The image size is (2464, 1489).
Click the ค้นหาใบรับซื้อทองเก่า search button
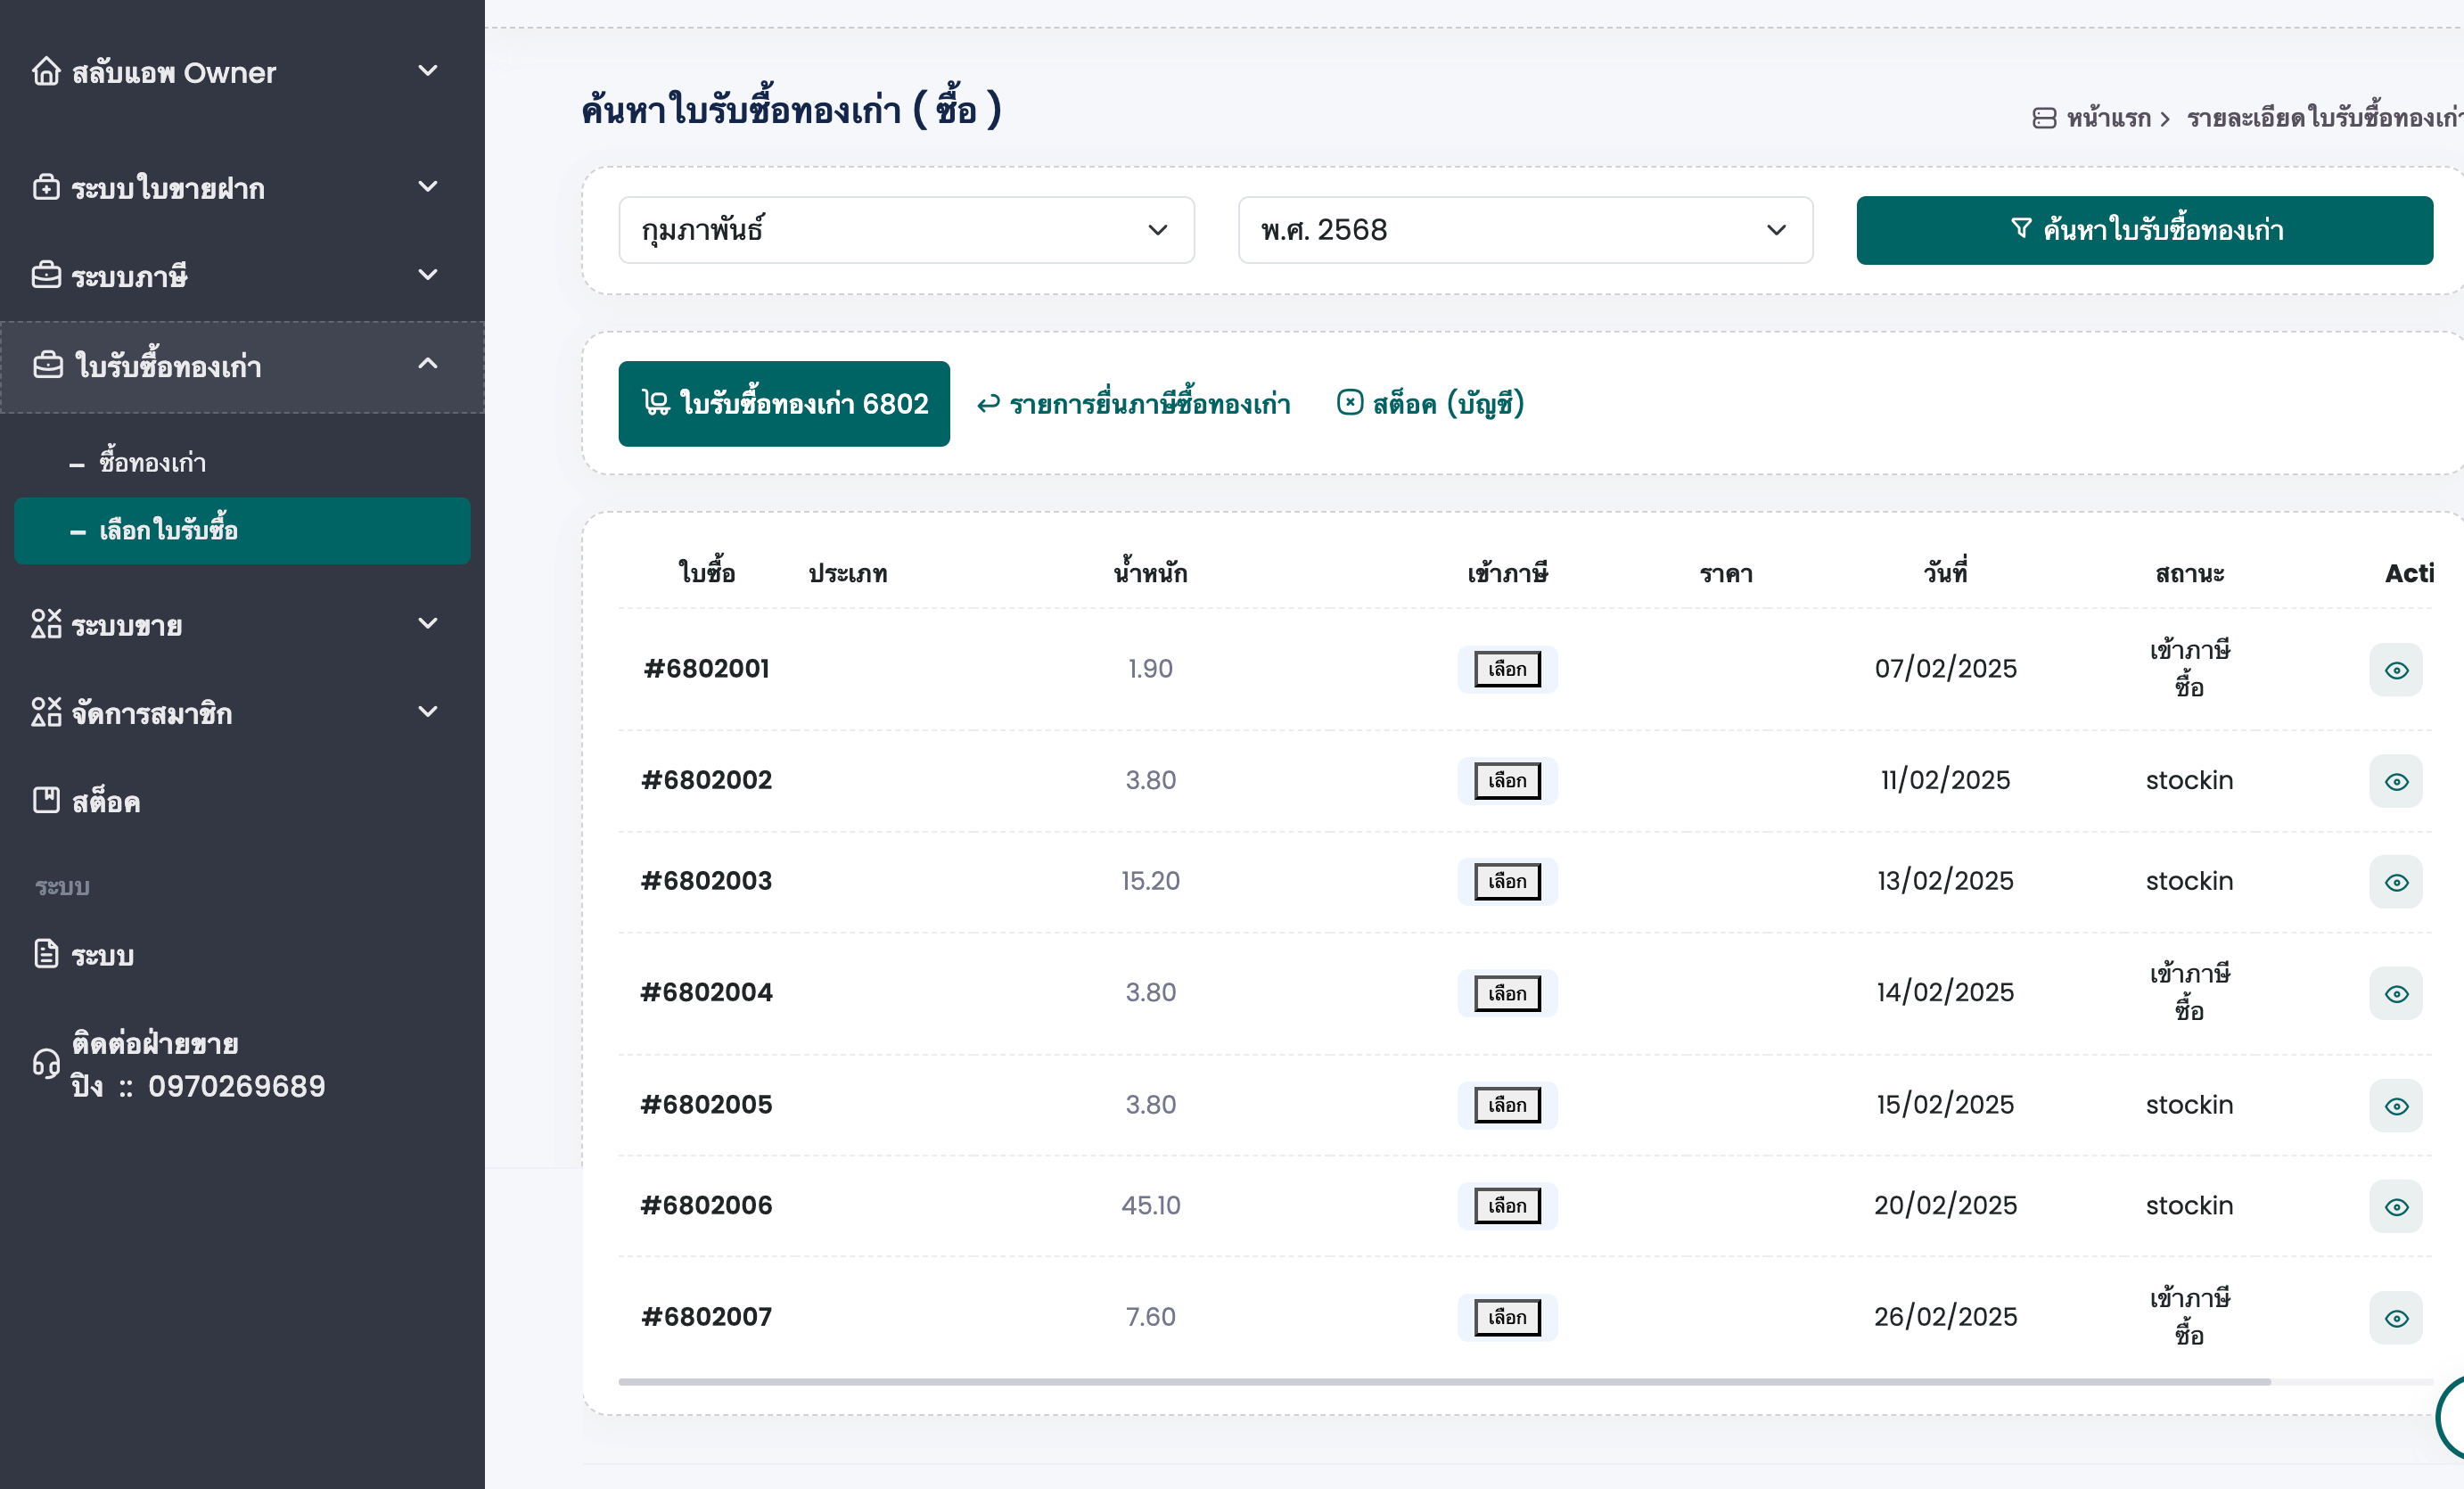pyautogui.click(x=2144, y=230)
